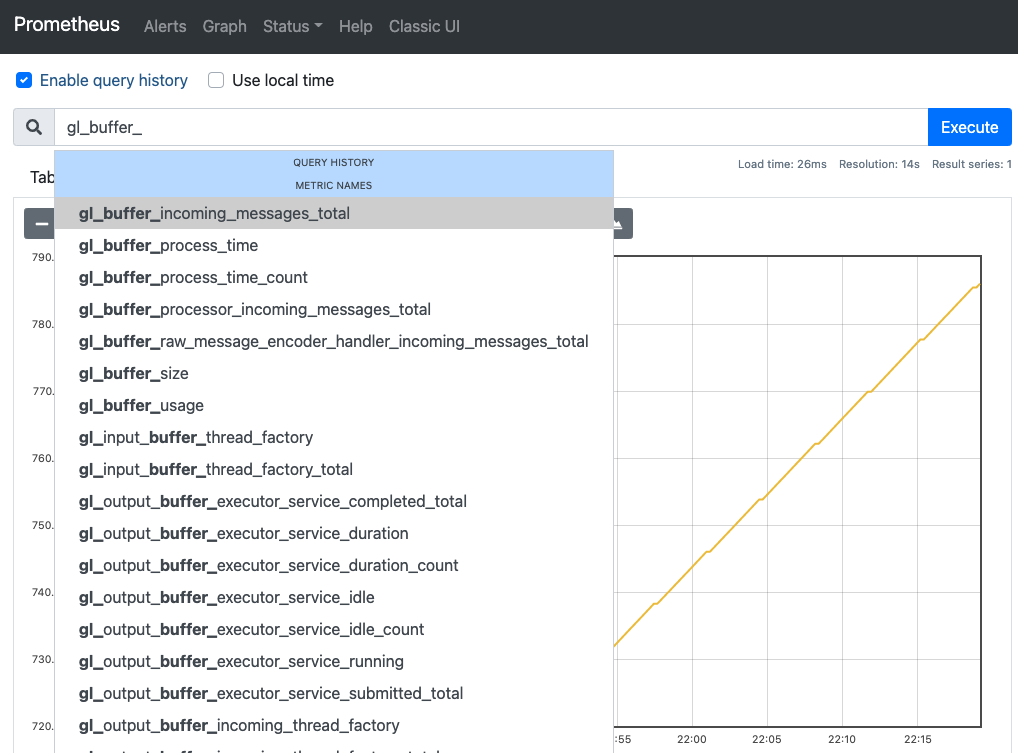Toggle Enable query history checkbox

pos(24,80)
